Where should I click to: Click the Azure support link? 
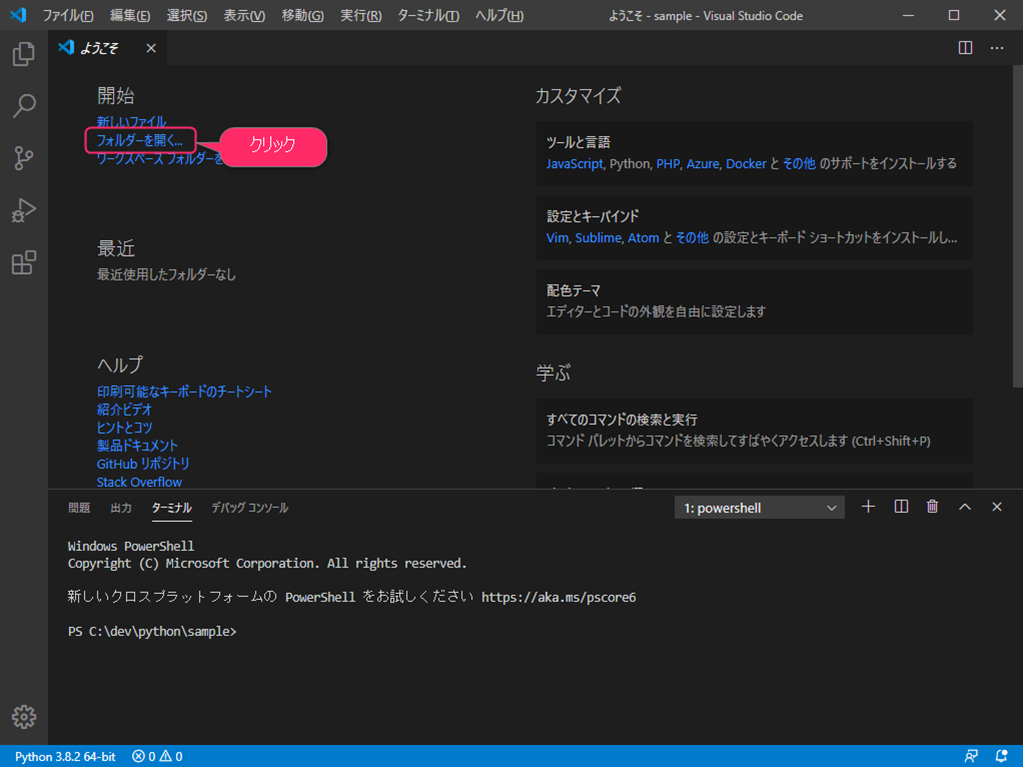pyautogui.click(x=702, y=164)
